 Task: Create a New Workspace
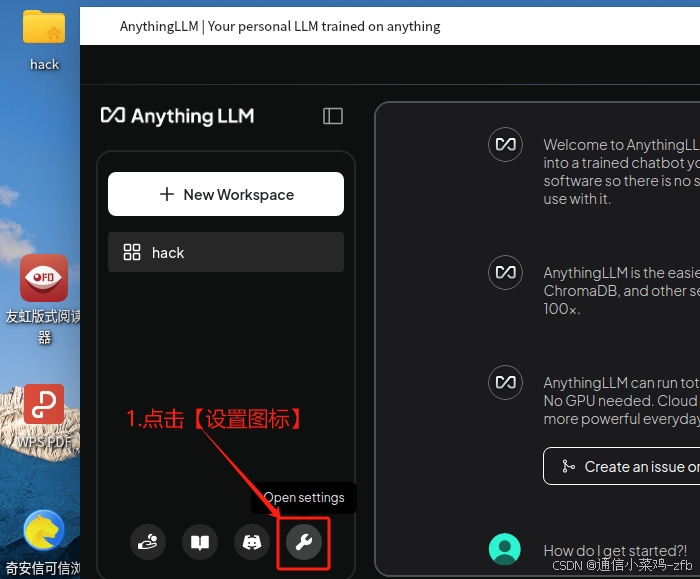[226, 194]
